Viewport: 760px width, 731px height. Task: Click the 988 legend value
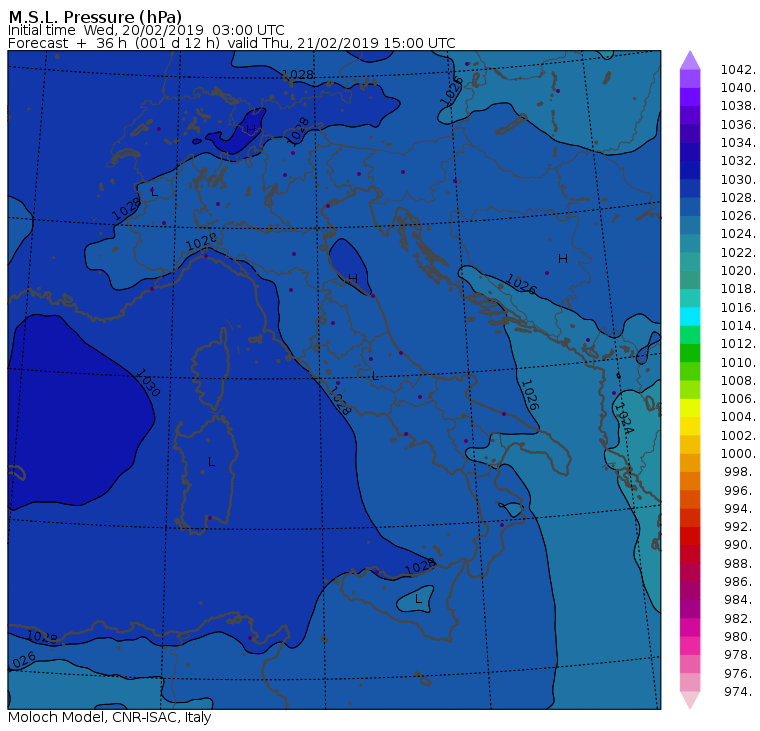740,563
